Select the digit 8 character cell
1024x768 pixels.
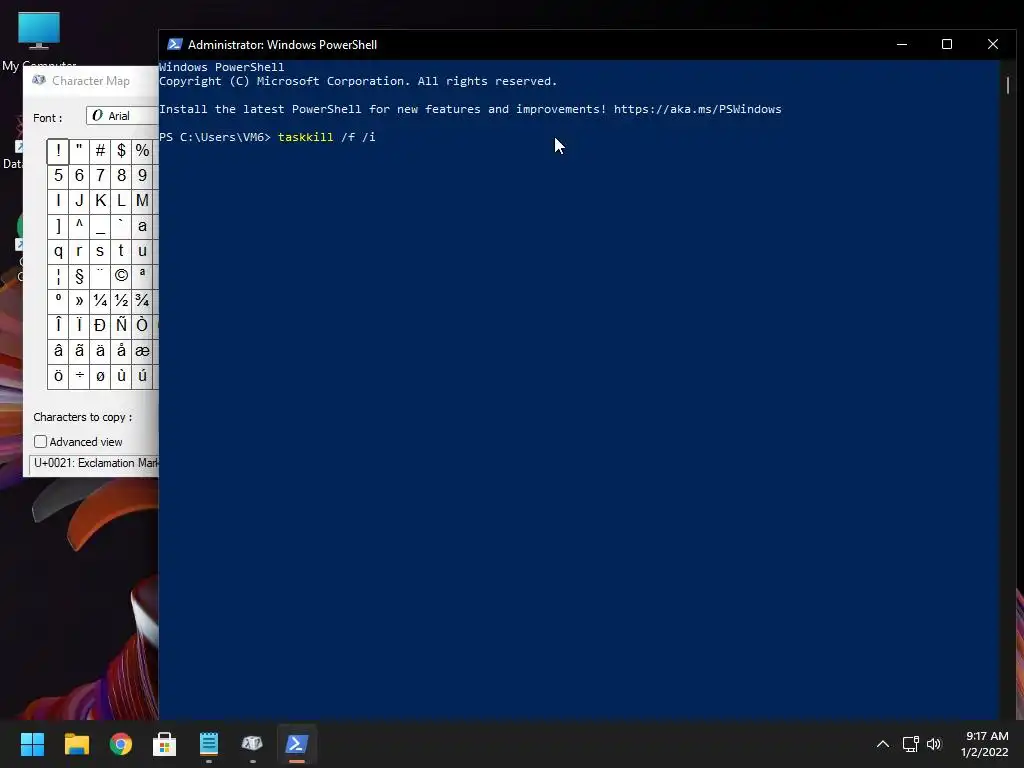[x=121, y=176]
